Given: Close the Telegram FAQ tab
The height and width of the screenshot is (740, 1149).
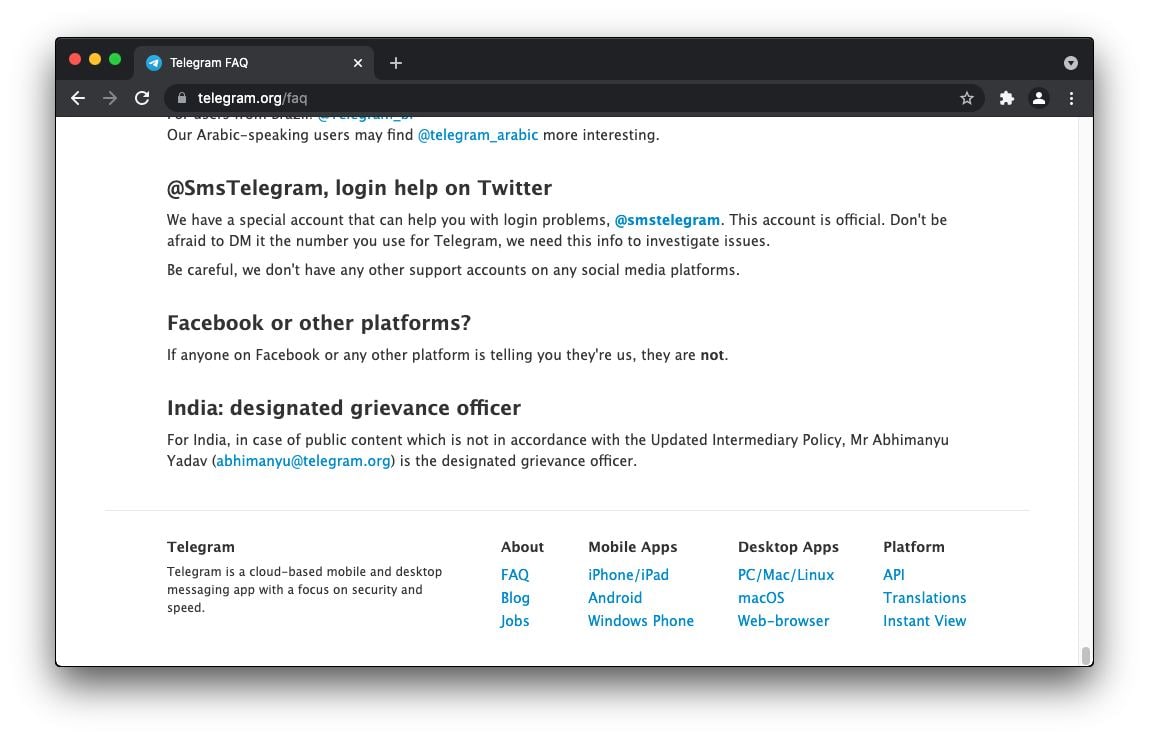Looking at the screenshot, I should (358, 63).
